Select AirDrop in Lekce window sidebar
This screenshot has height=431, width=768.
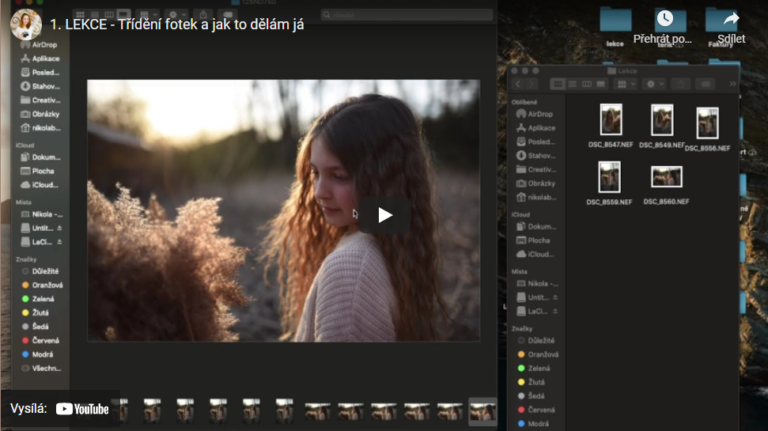point(535,114)
